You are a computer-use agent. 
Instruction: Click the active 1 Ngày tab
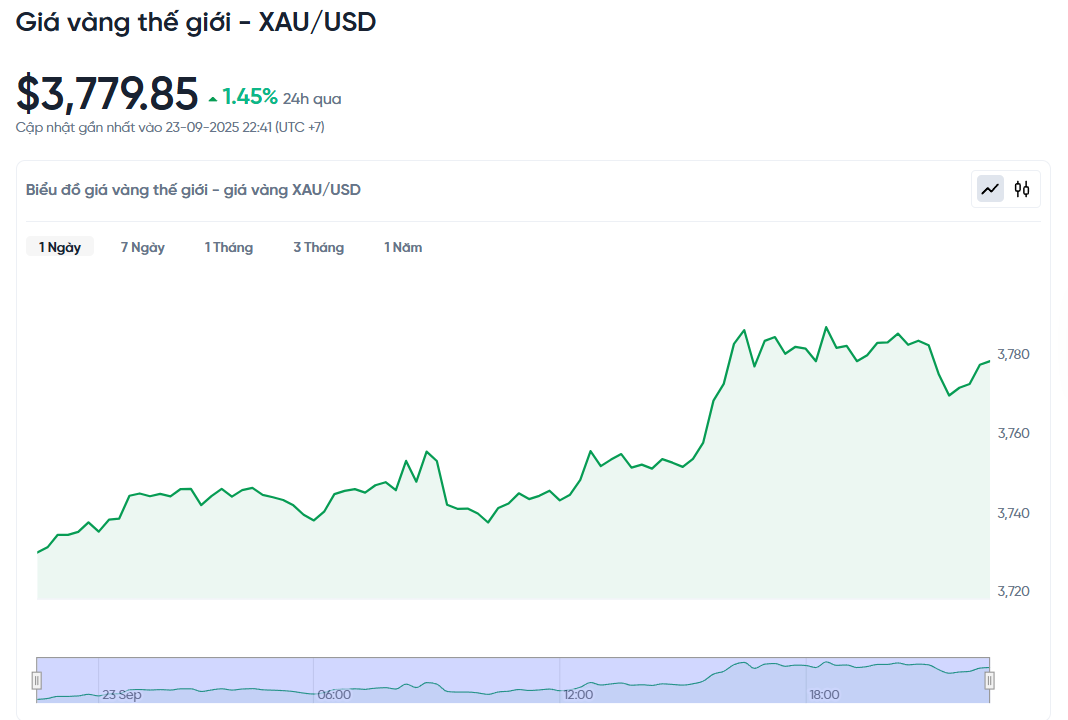(60, 246)
